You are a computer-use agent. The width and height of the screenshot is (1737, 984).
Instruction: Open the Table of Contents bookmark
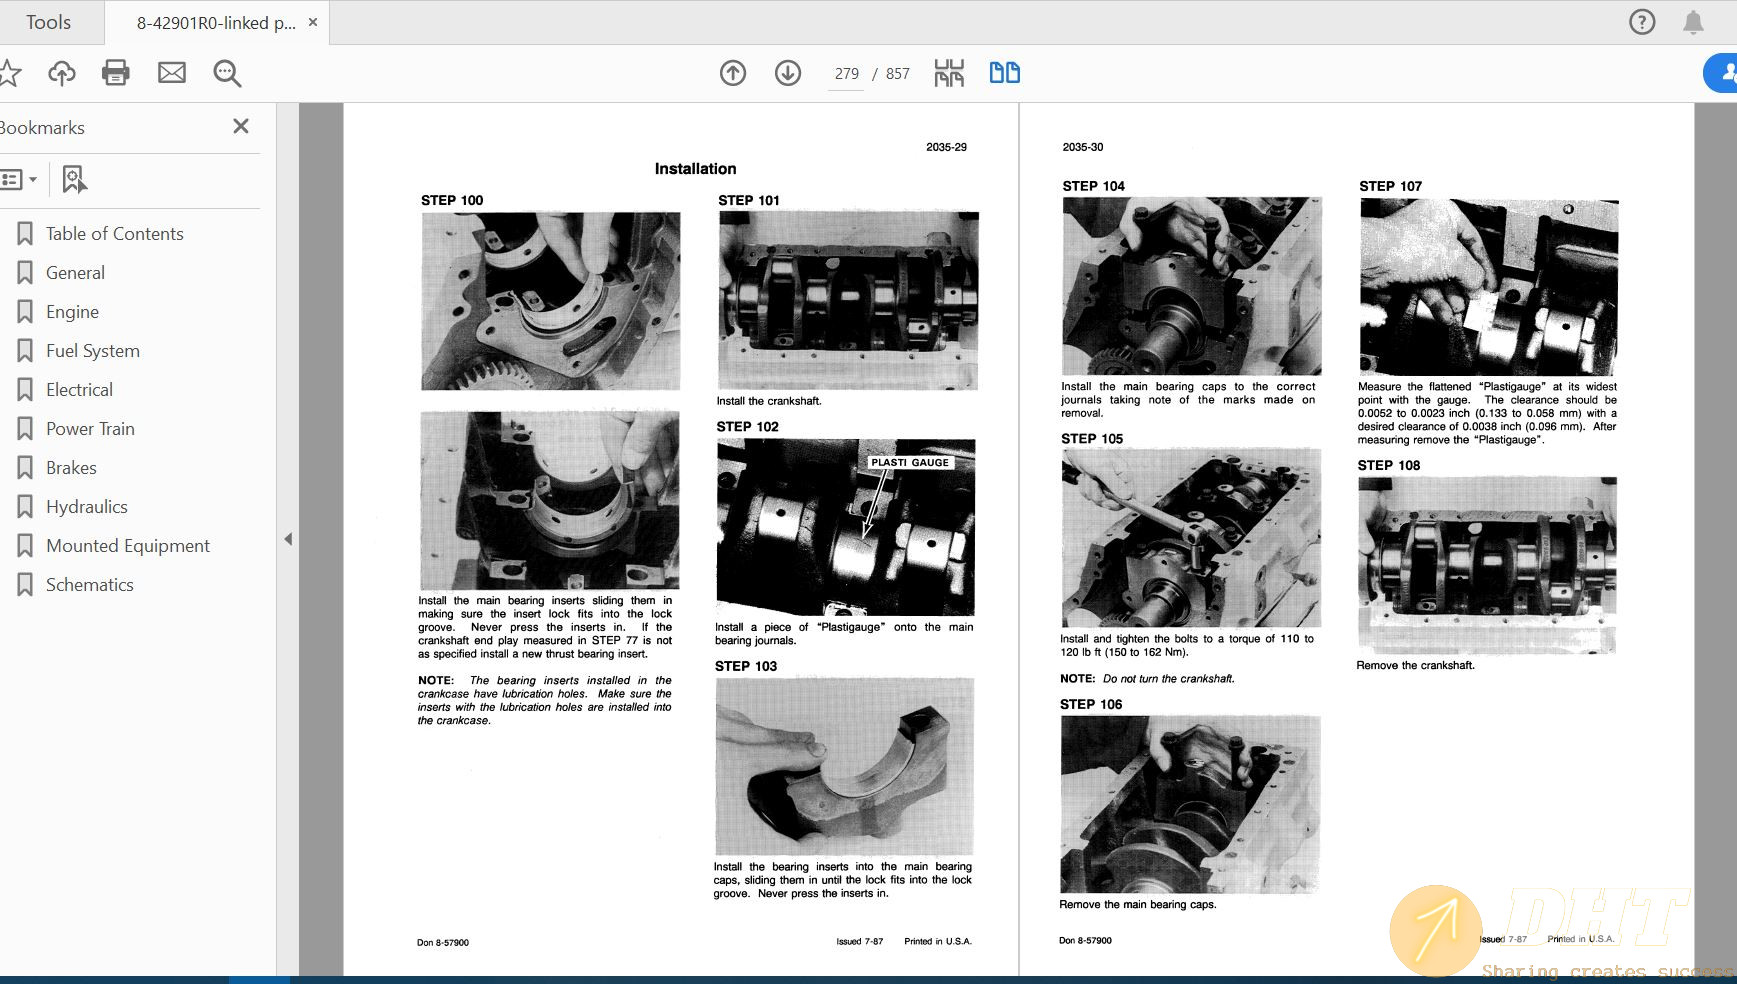pyautogui.click(x=114, y=233)
